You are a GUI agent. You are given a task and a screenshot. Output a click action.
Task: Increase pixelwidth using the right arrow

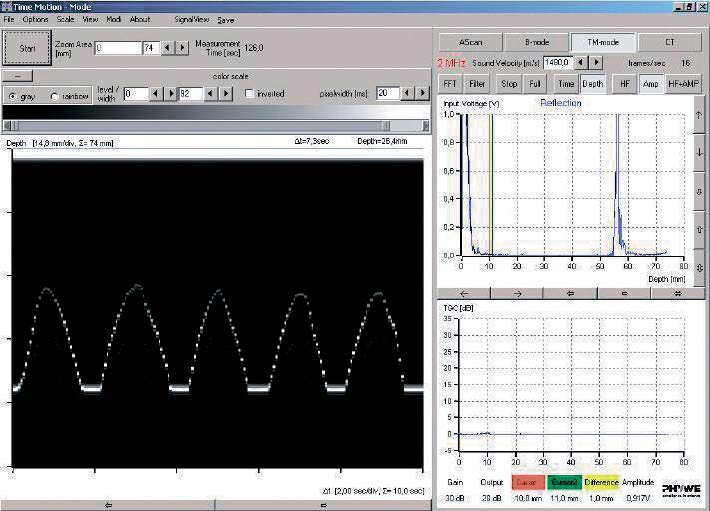pos(424,94)
